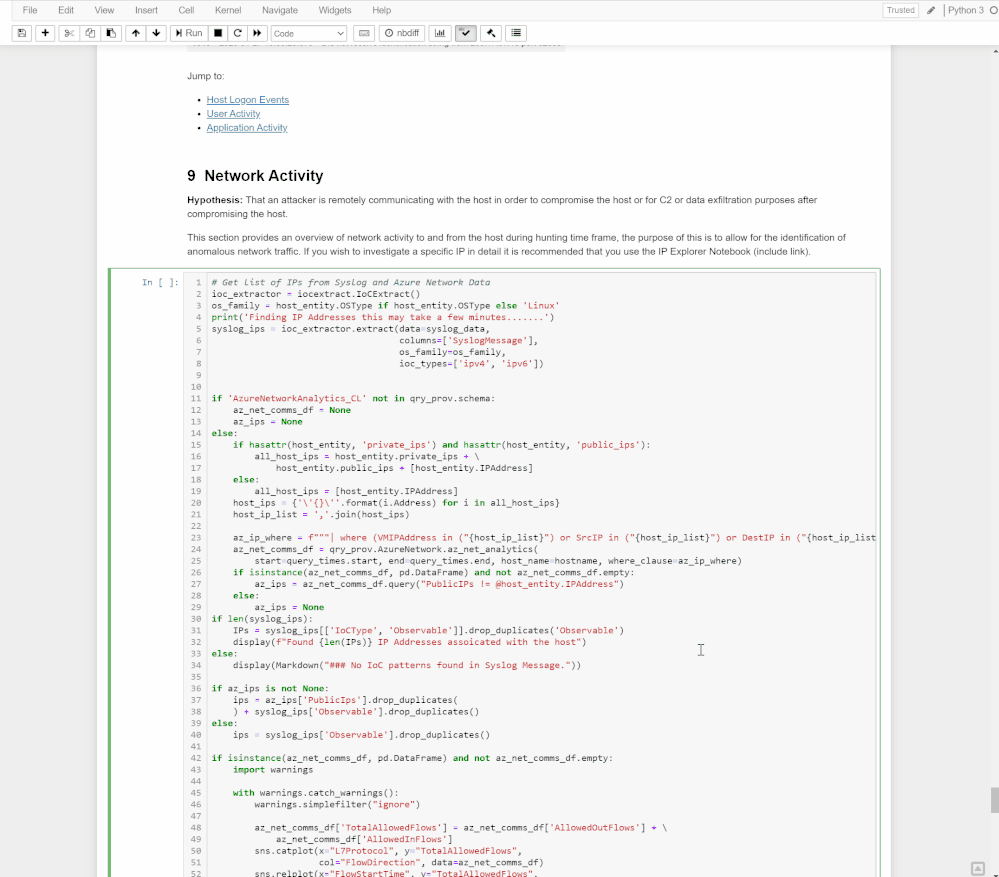Click code line 'ioc_extractor = iocextract.IoCExtract()'
999x877 pixels.
(x=316, y=294)
